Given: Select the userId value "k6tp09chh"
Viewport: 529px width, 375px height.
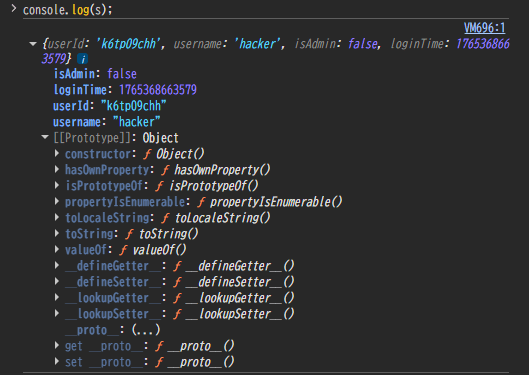Looking at the screenshot, I should point(134,106).
